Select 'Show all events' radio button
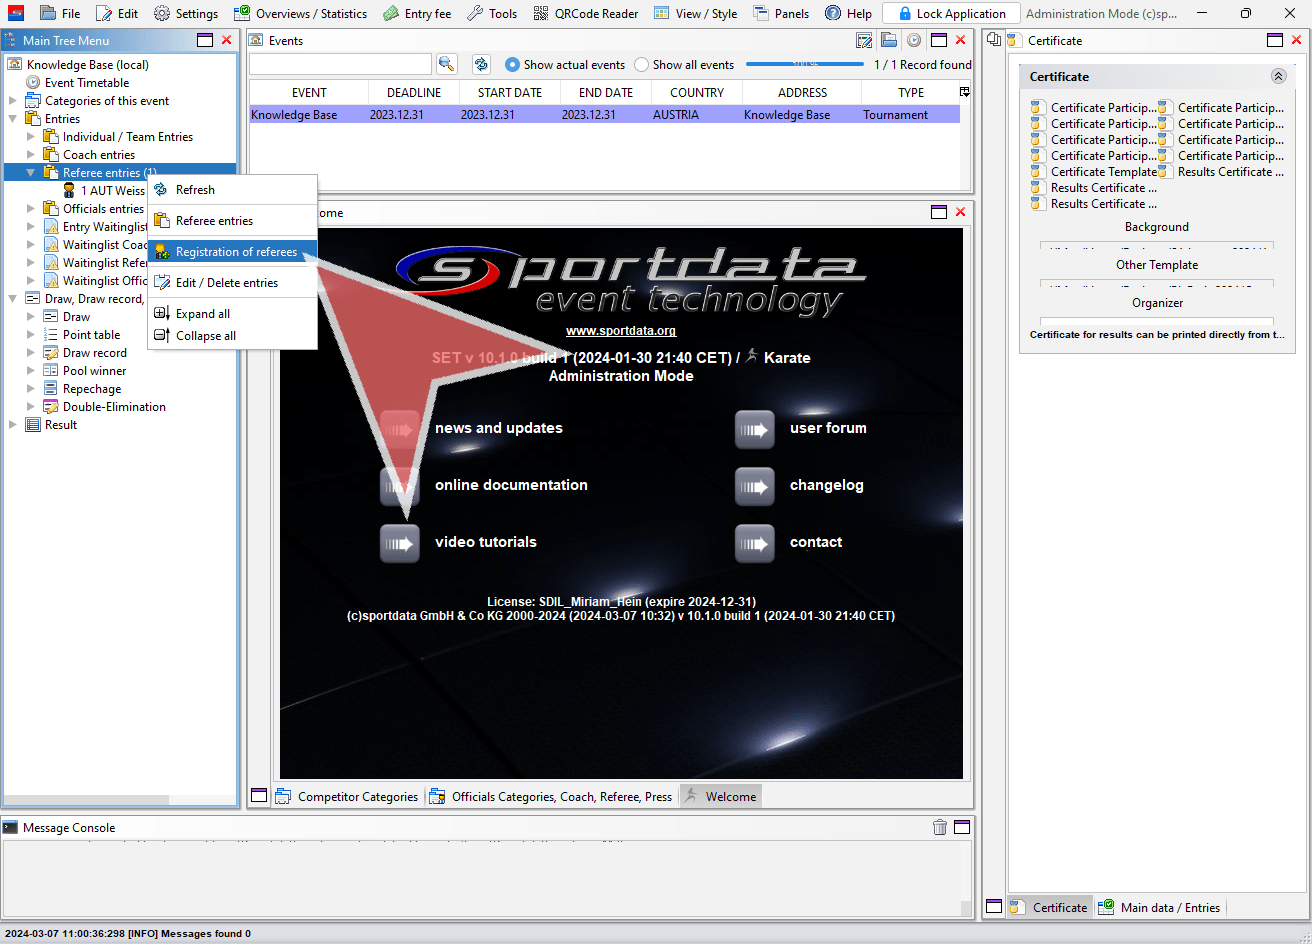This screenshot has height=945, width=1312. (642, 65)
